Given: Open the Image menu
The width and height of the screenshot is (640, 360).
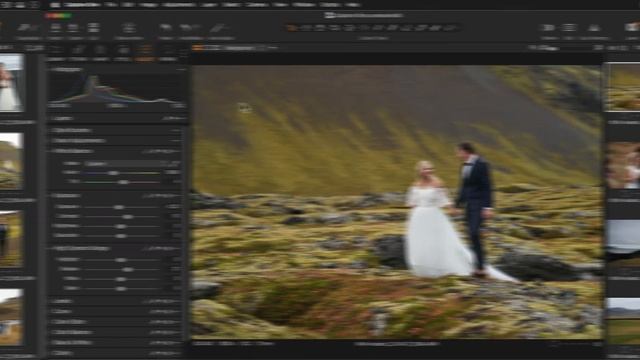Looking at the screenshot, I should pos(148,5).
